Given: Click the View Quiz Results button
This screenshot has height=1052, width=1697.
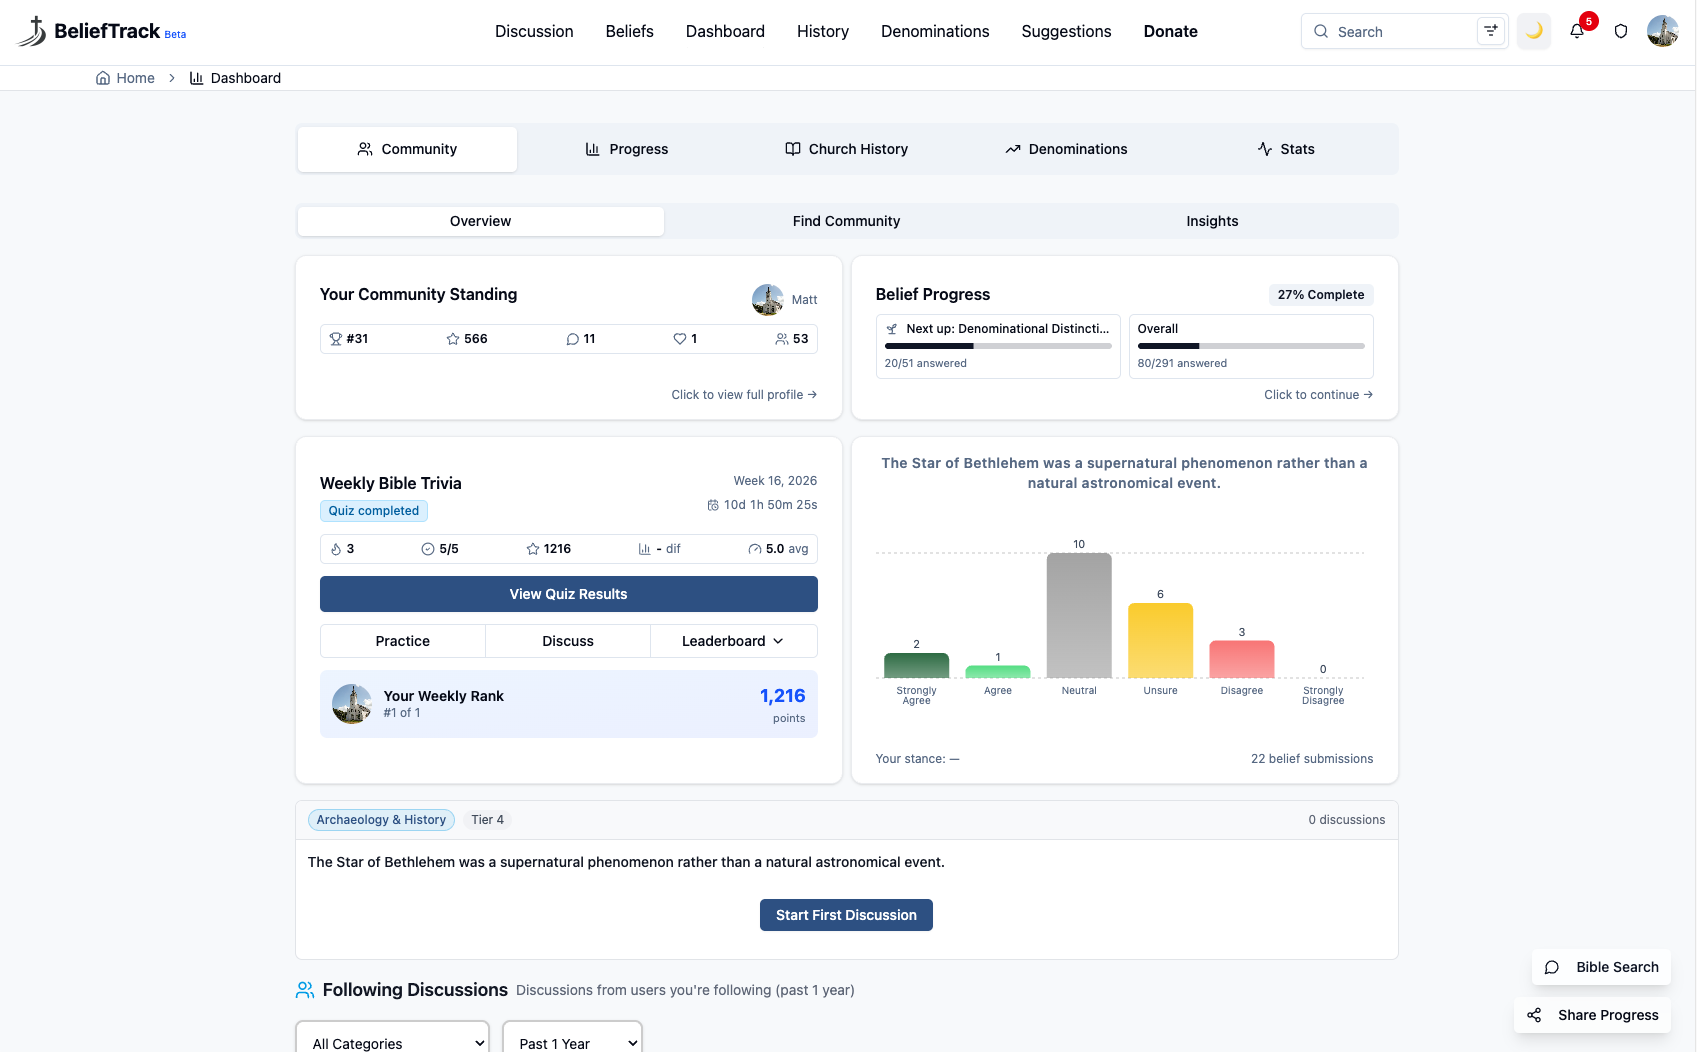Looking at the screenshot, I should coord(568,594).
